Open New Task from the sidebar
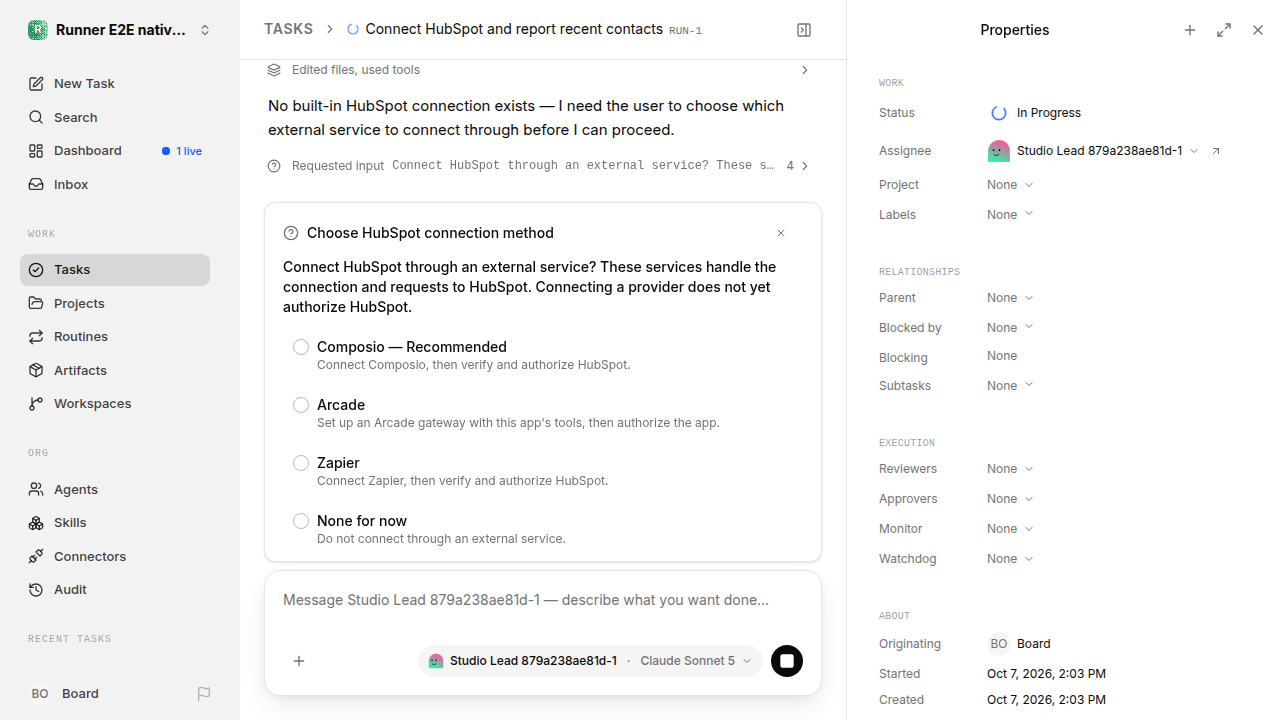1280x720 pixels. coord(115,84)
